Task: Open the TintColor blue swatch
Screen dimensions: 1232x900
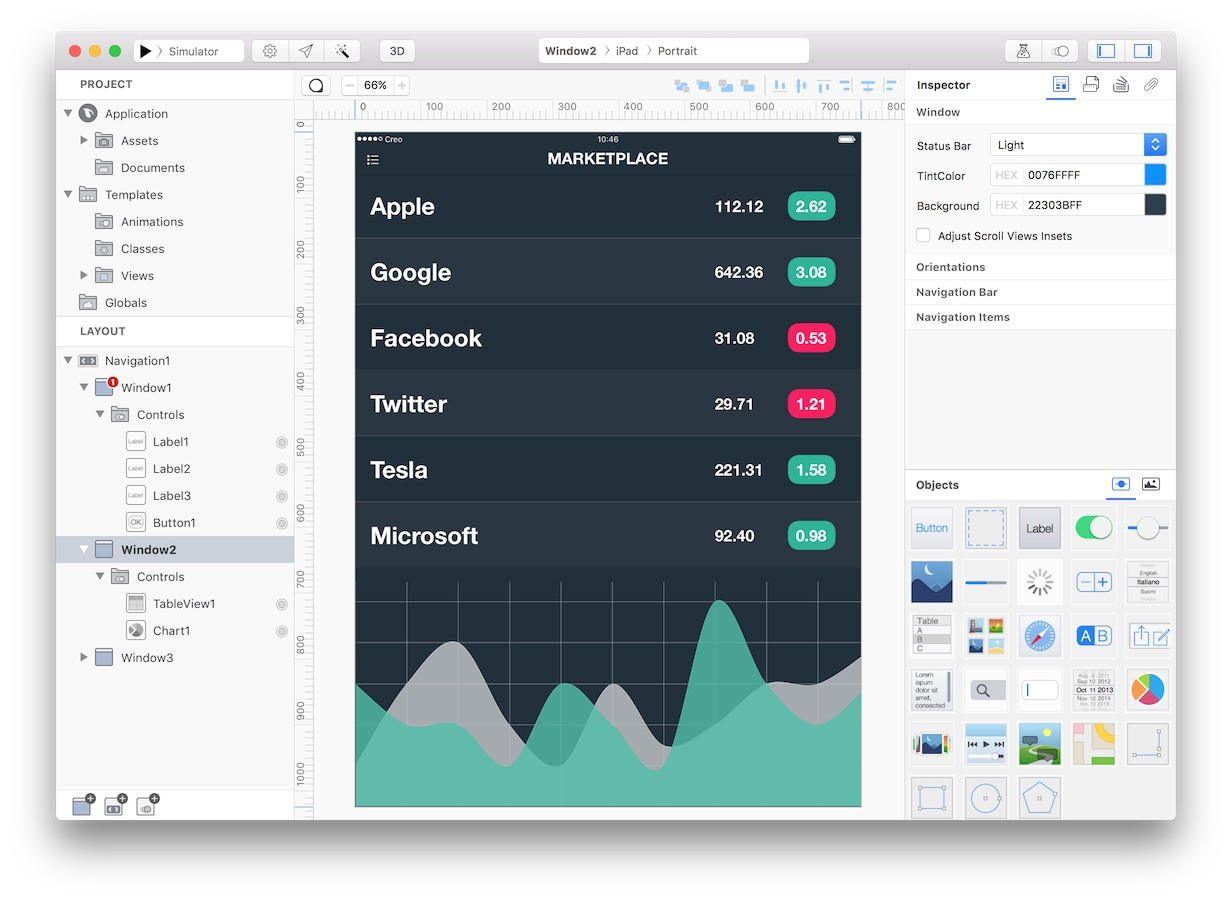Action: (x=1155, y=175)
